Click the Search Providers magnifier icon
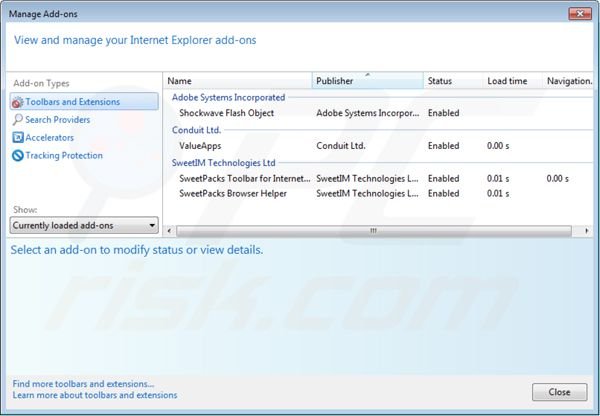Screen dimensions: 600x416 (18, 120)
